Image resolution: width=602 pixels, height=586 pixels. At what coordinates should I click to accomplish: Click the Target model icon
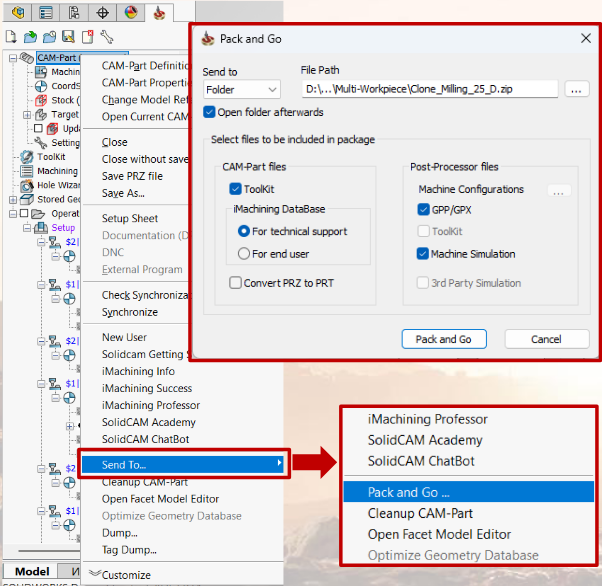click(x=41, y=114)
